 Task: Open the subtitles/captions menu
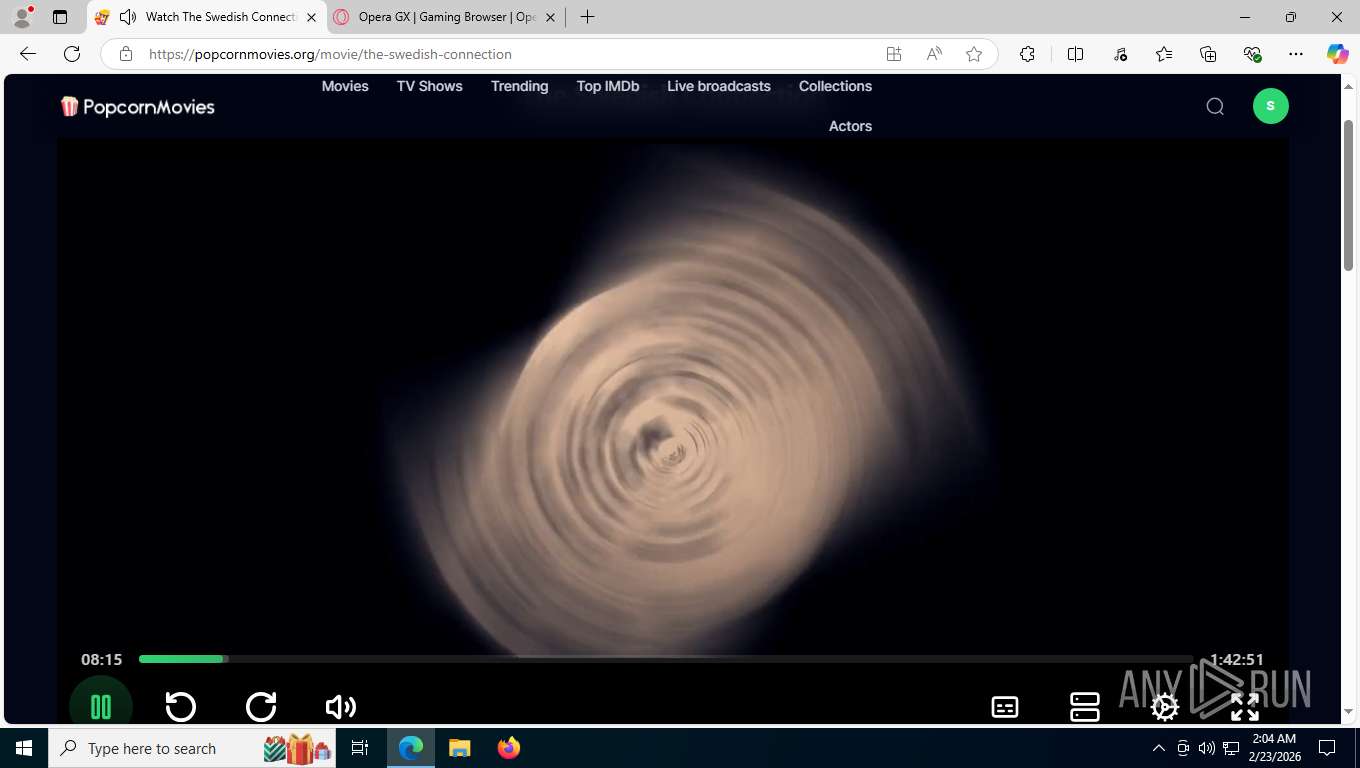[x=1005, y=707]
